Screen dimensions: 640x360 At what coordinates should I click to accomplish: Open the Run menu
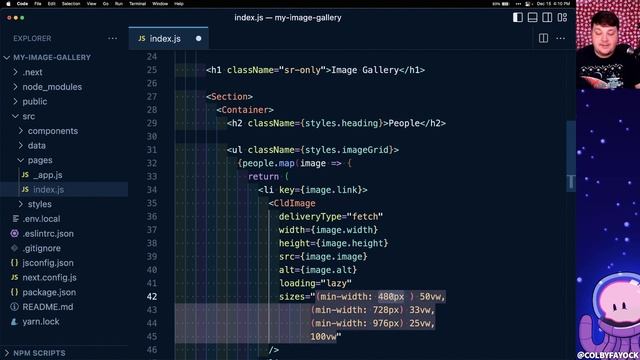(x=118, y=4)
